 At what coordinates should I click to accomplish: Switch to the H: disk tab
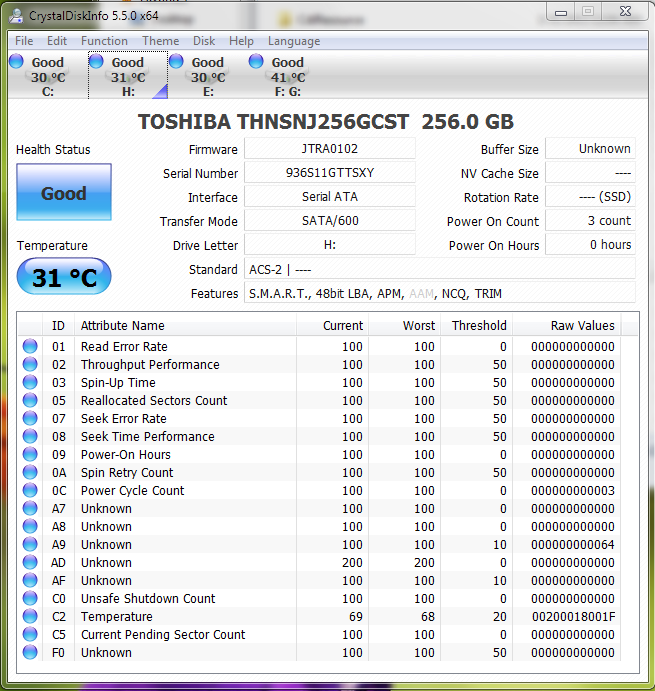click(127, 76)
